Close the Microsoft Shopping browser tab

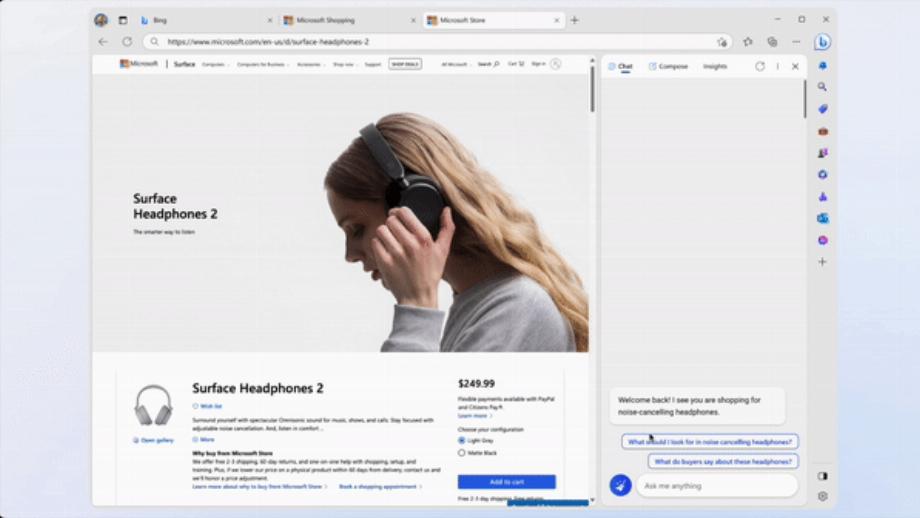click(413, 20)
